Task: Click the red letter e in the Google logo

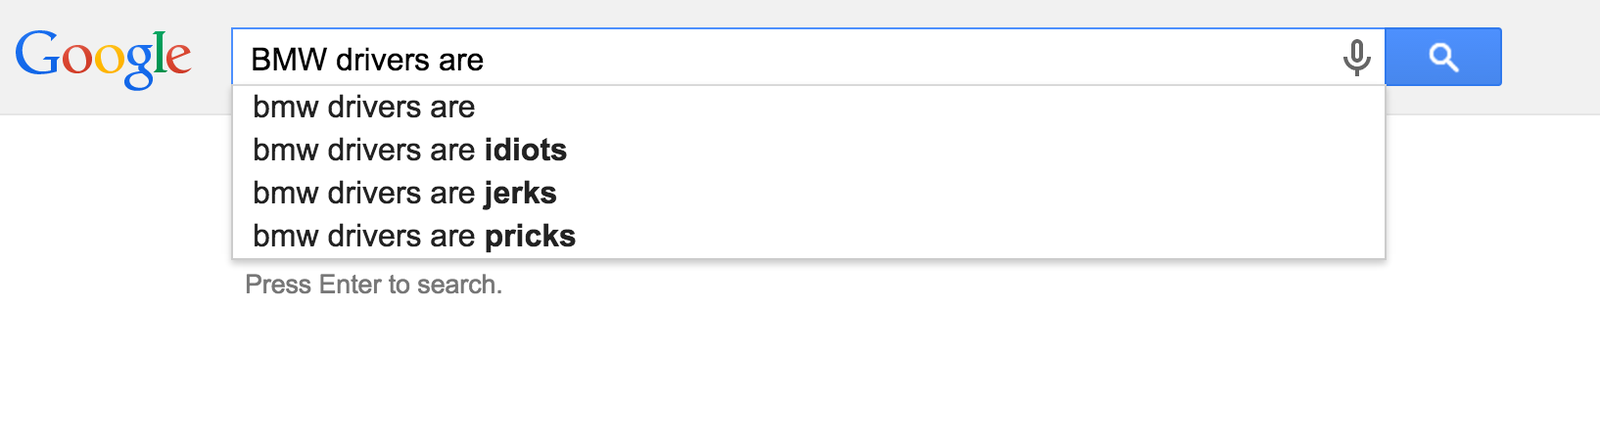Action: 178,58
